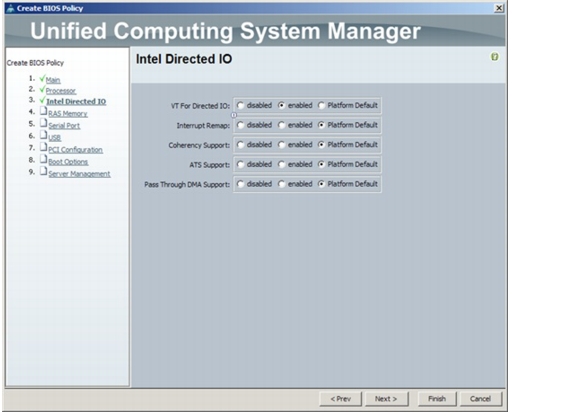The width and height of the screenshot is (572, 416).
Task: Set Pass Through DMA Support to disabled
Action: [240, 184]
